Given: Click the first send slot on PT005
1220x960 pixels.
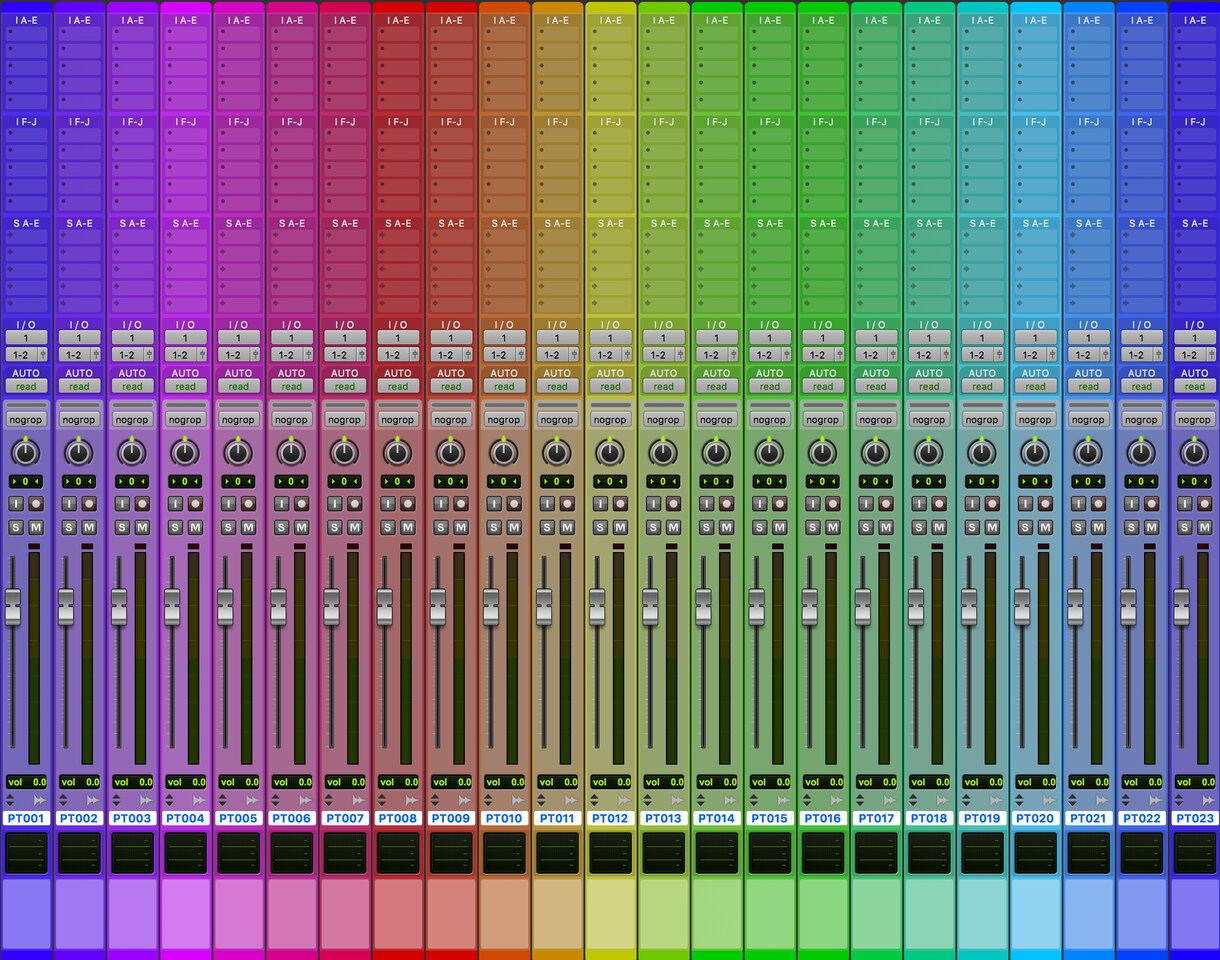Looking at the screenshot, I should [238, 237].
